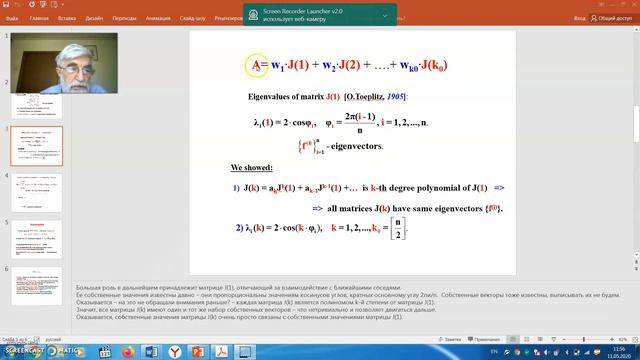The height and width of the screenshot is (360, 640).
Task: Open Yandex Browser from the taskbar
Action: 175,352
